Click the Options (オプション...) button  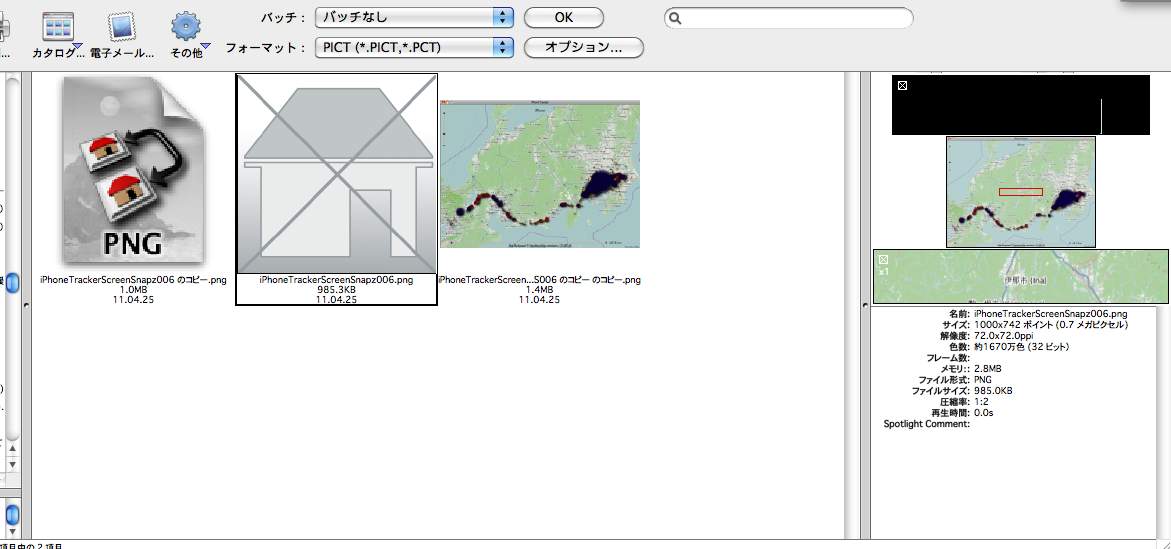point(583,47)
